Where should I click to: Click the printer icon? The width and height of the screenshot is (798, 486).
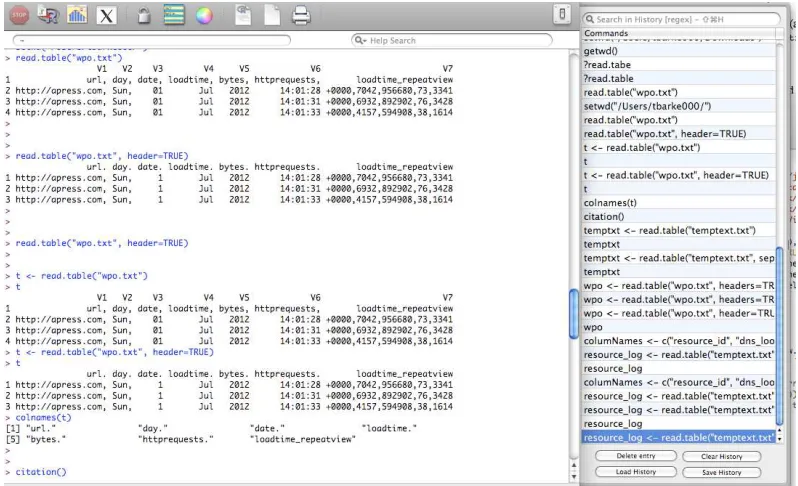point(301,15)
